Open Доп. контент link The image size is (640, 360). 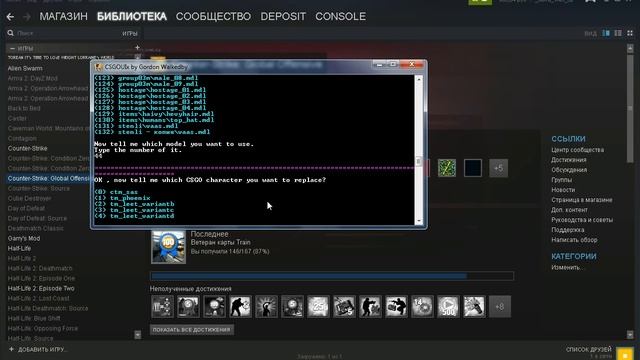pos(569,210)
